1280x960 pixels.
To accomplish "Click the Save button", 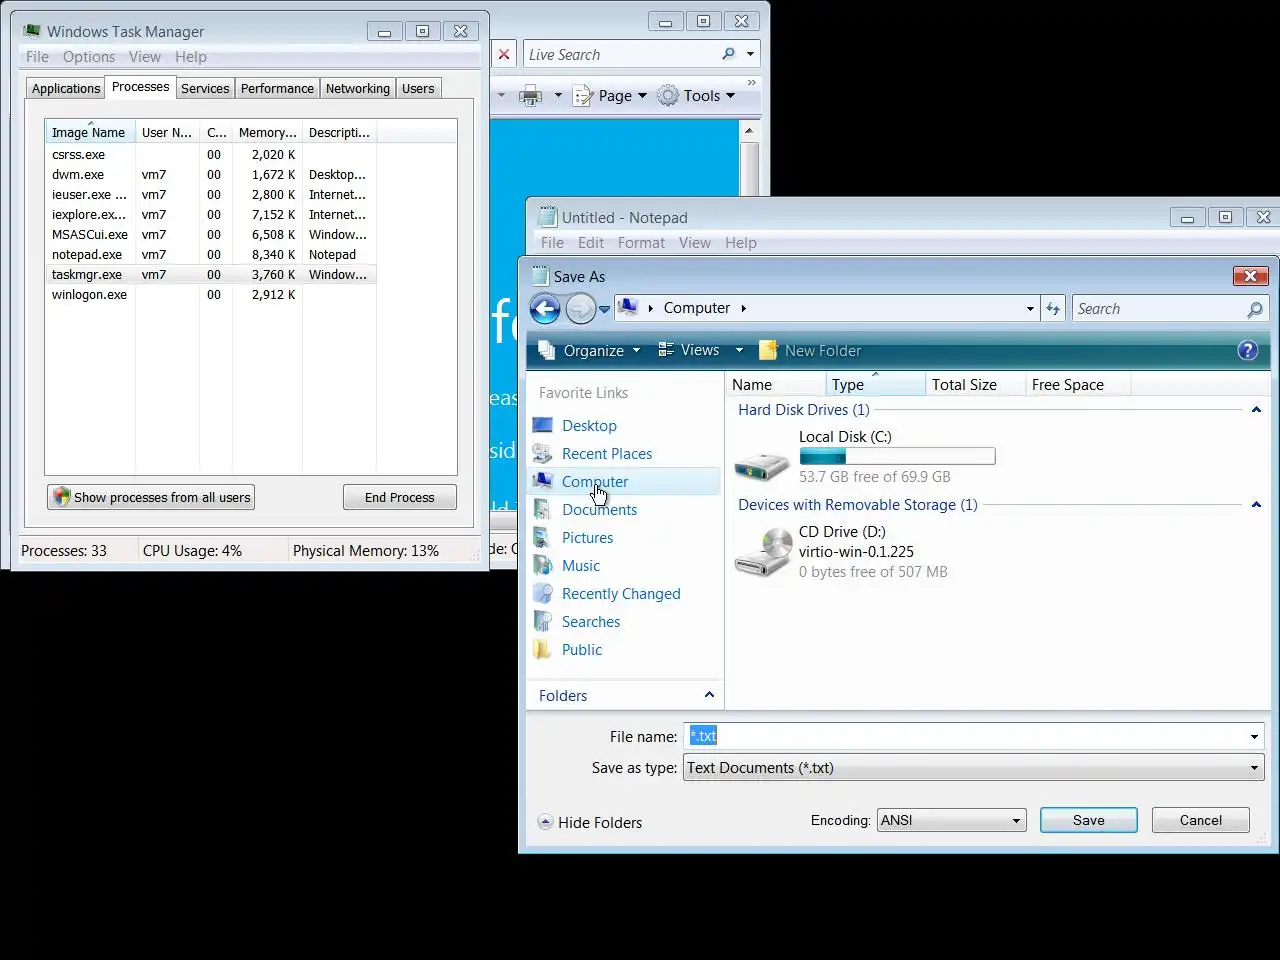I will click(1089, 820).
